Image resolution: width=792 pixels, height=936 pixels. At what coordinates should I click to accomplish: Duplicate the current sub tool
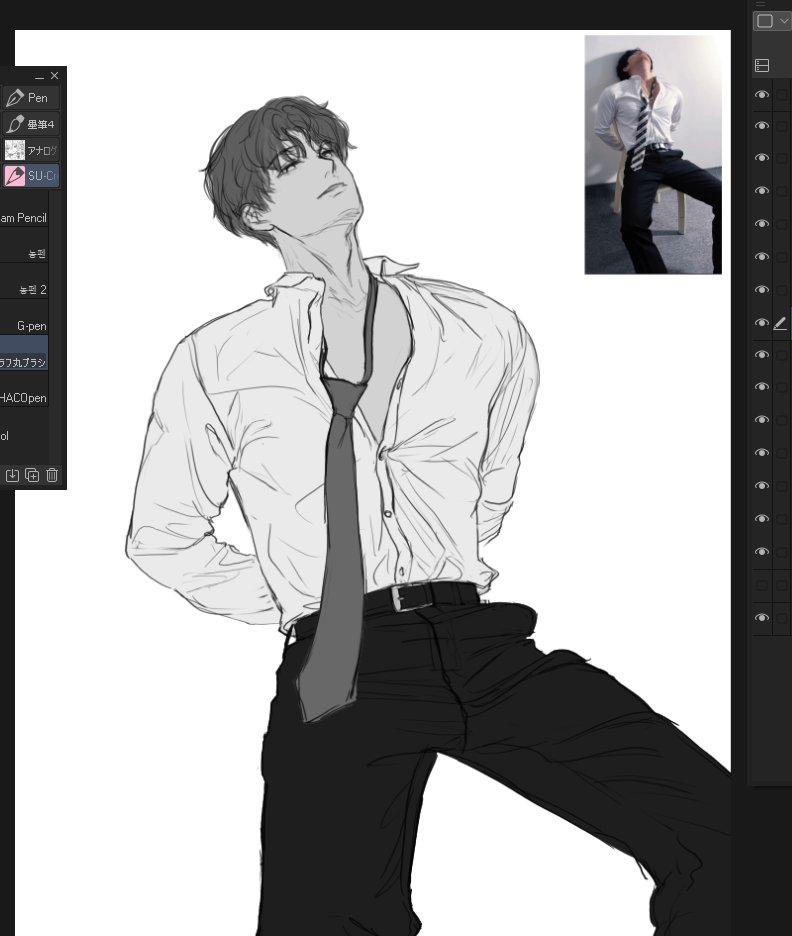(x=32, y=475)
